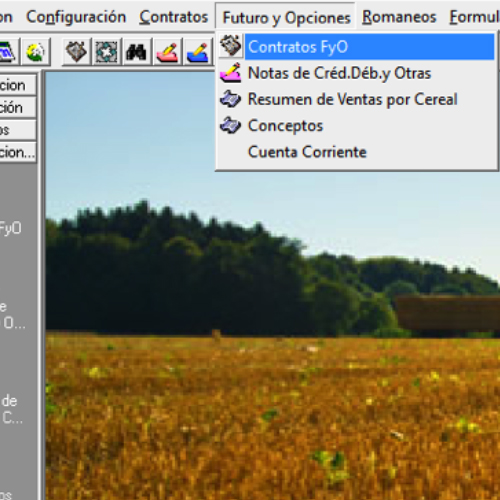Click the pencil on red pad icon
The image size is (500, 500).
(167, 52)
